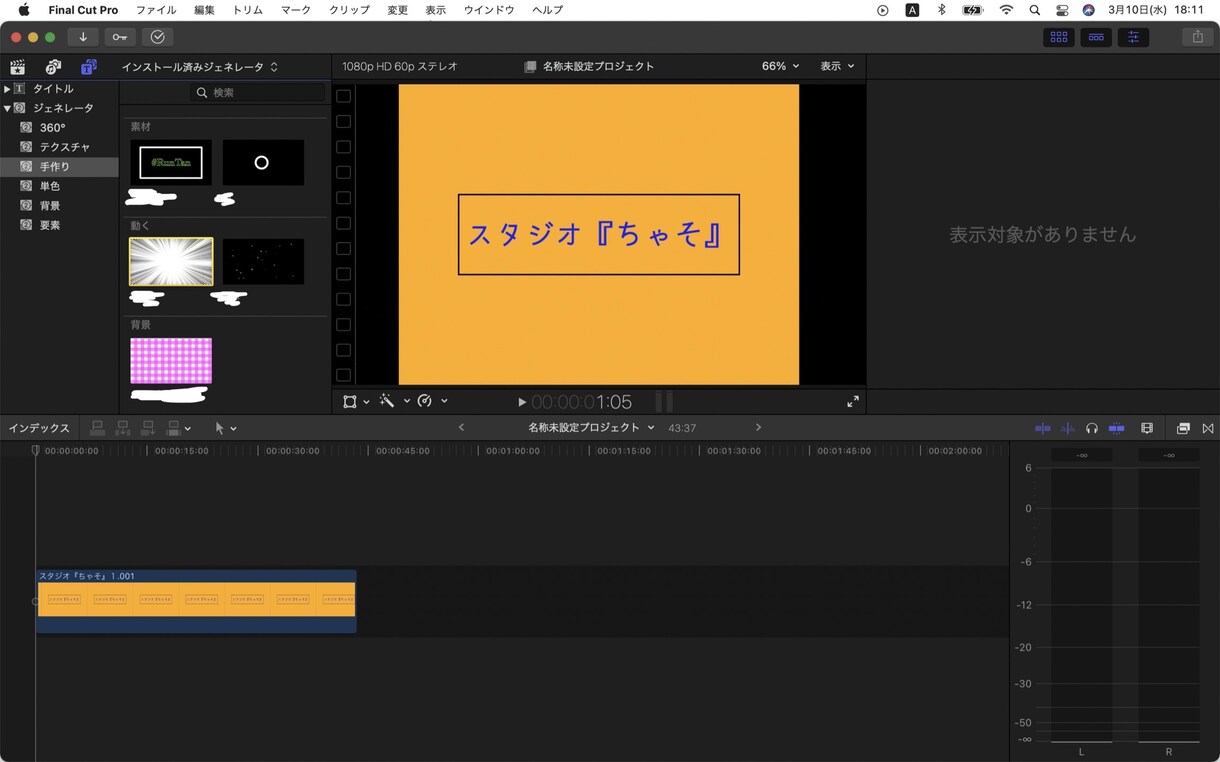
Task: Show the titles and generators sidebar icon
Action: [89, 67]
